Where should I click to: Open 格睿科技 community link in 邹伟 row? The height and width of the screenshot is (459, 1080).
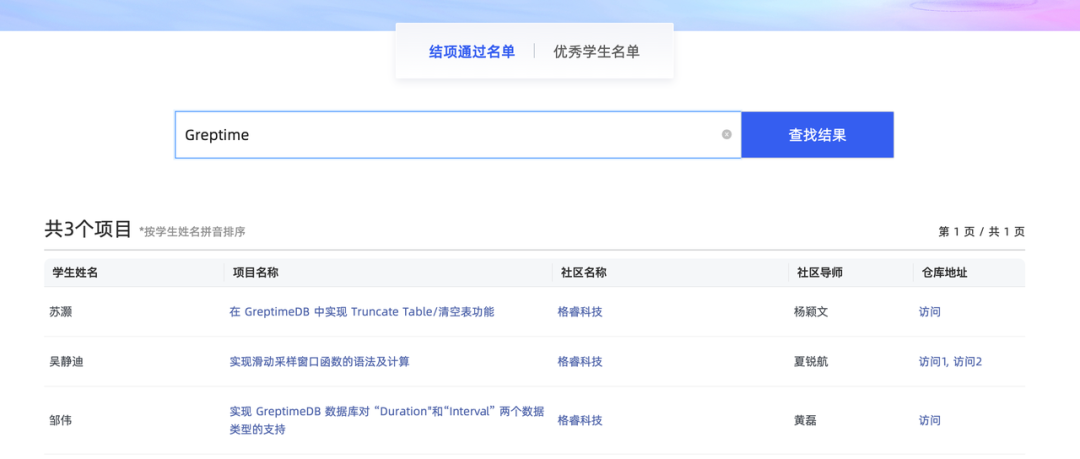pyautogui.click(x=580, y=420)
